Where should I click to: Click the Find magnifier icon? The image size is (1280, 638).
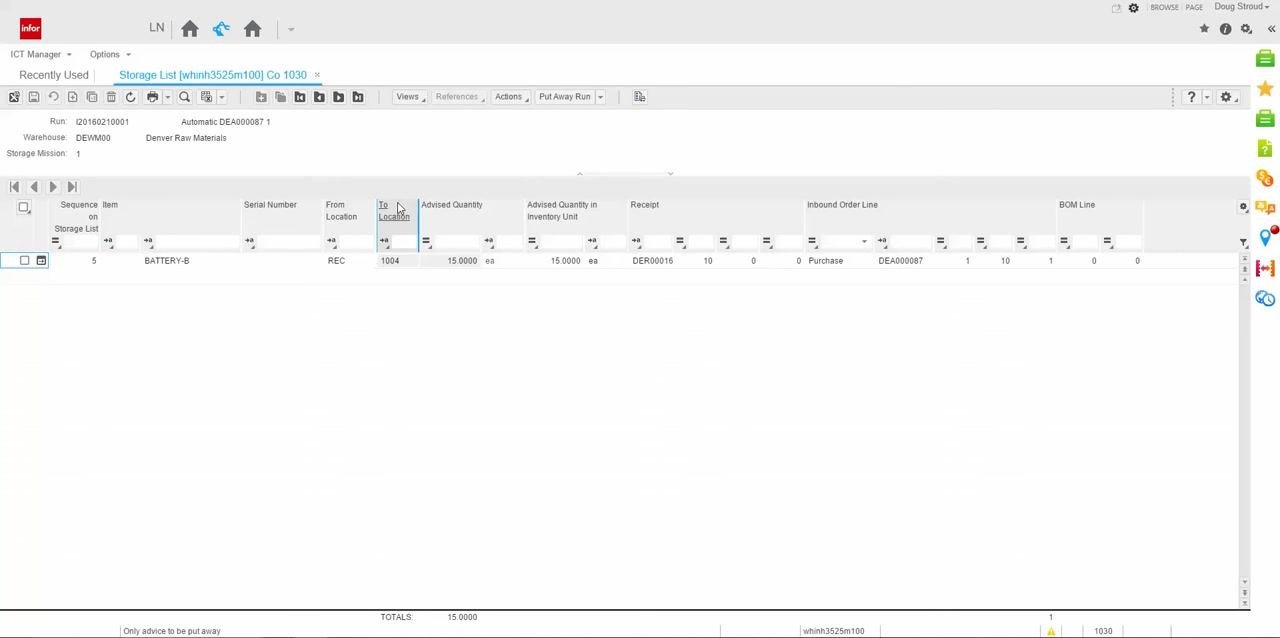(184, 97)
